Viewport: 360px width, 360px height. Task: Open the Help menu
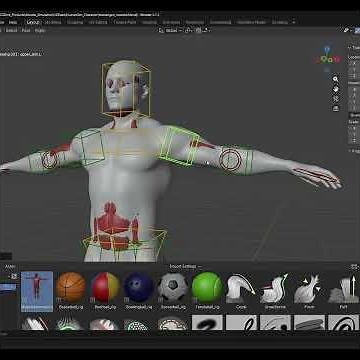(13, 22)
